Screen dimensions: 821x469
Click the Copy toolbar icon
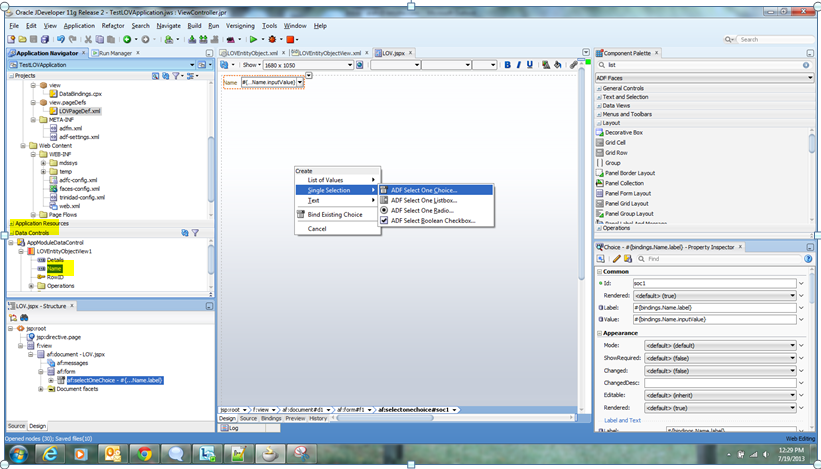pyautogui.click(x=99, y=39)
